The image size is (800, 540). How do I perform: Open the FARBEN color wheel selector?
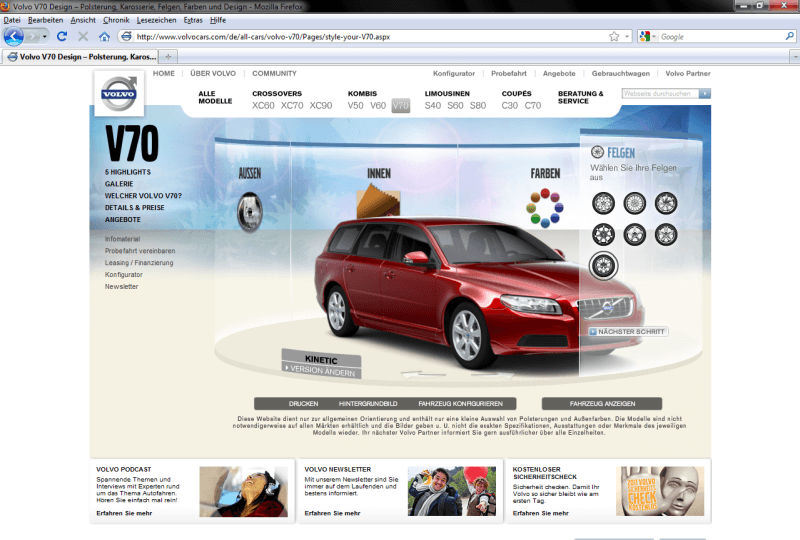[544, 208]
